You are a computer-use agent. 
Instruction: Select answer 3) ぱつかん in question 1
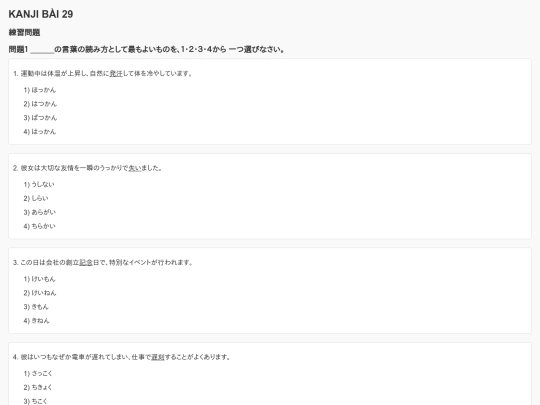(x=40, y=118)
